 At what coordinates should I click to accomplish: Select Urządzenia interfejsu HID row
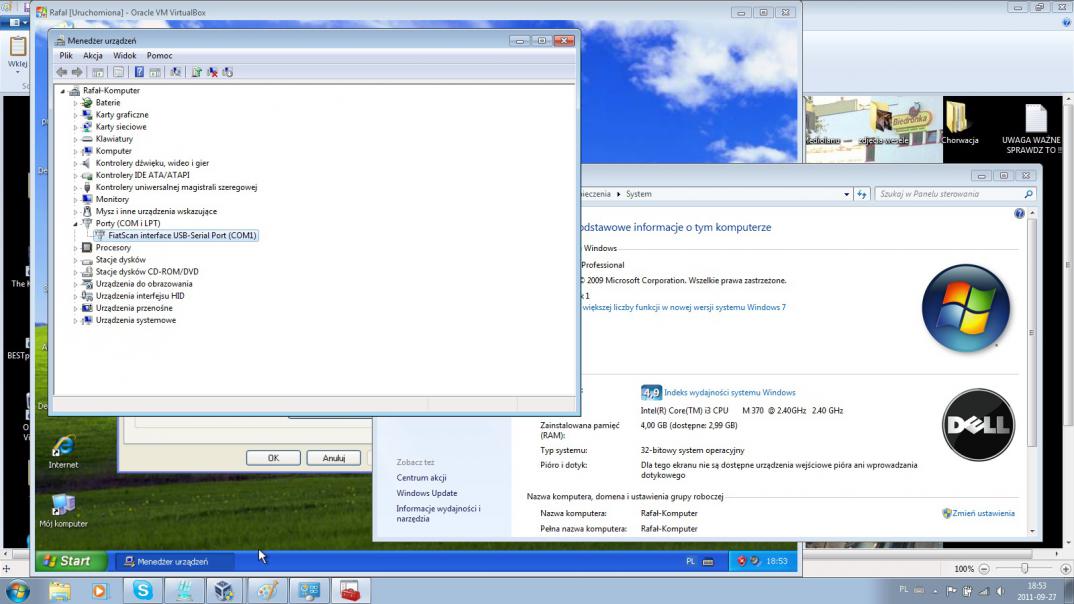point(140,296)
